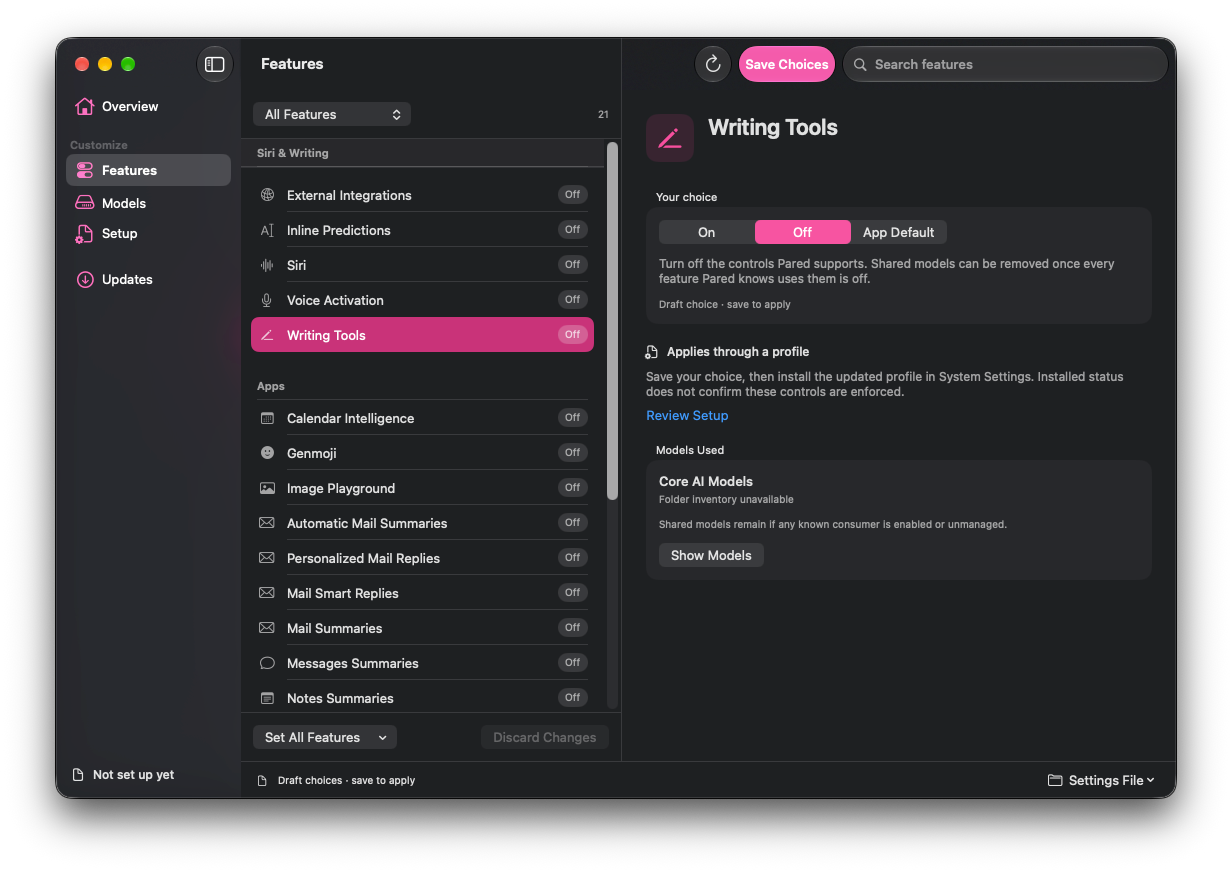Click the Calendar Intelligence calendar icon

[267, 418]
